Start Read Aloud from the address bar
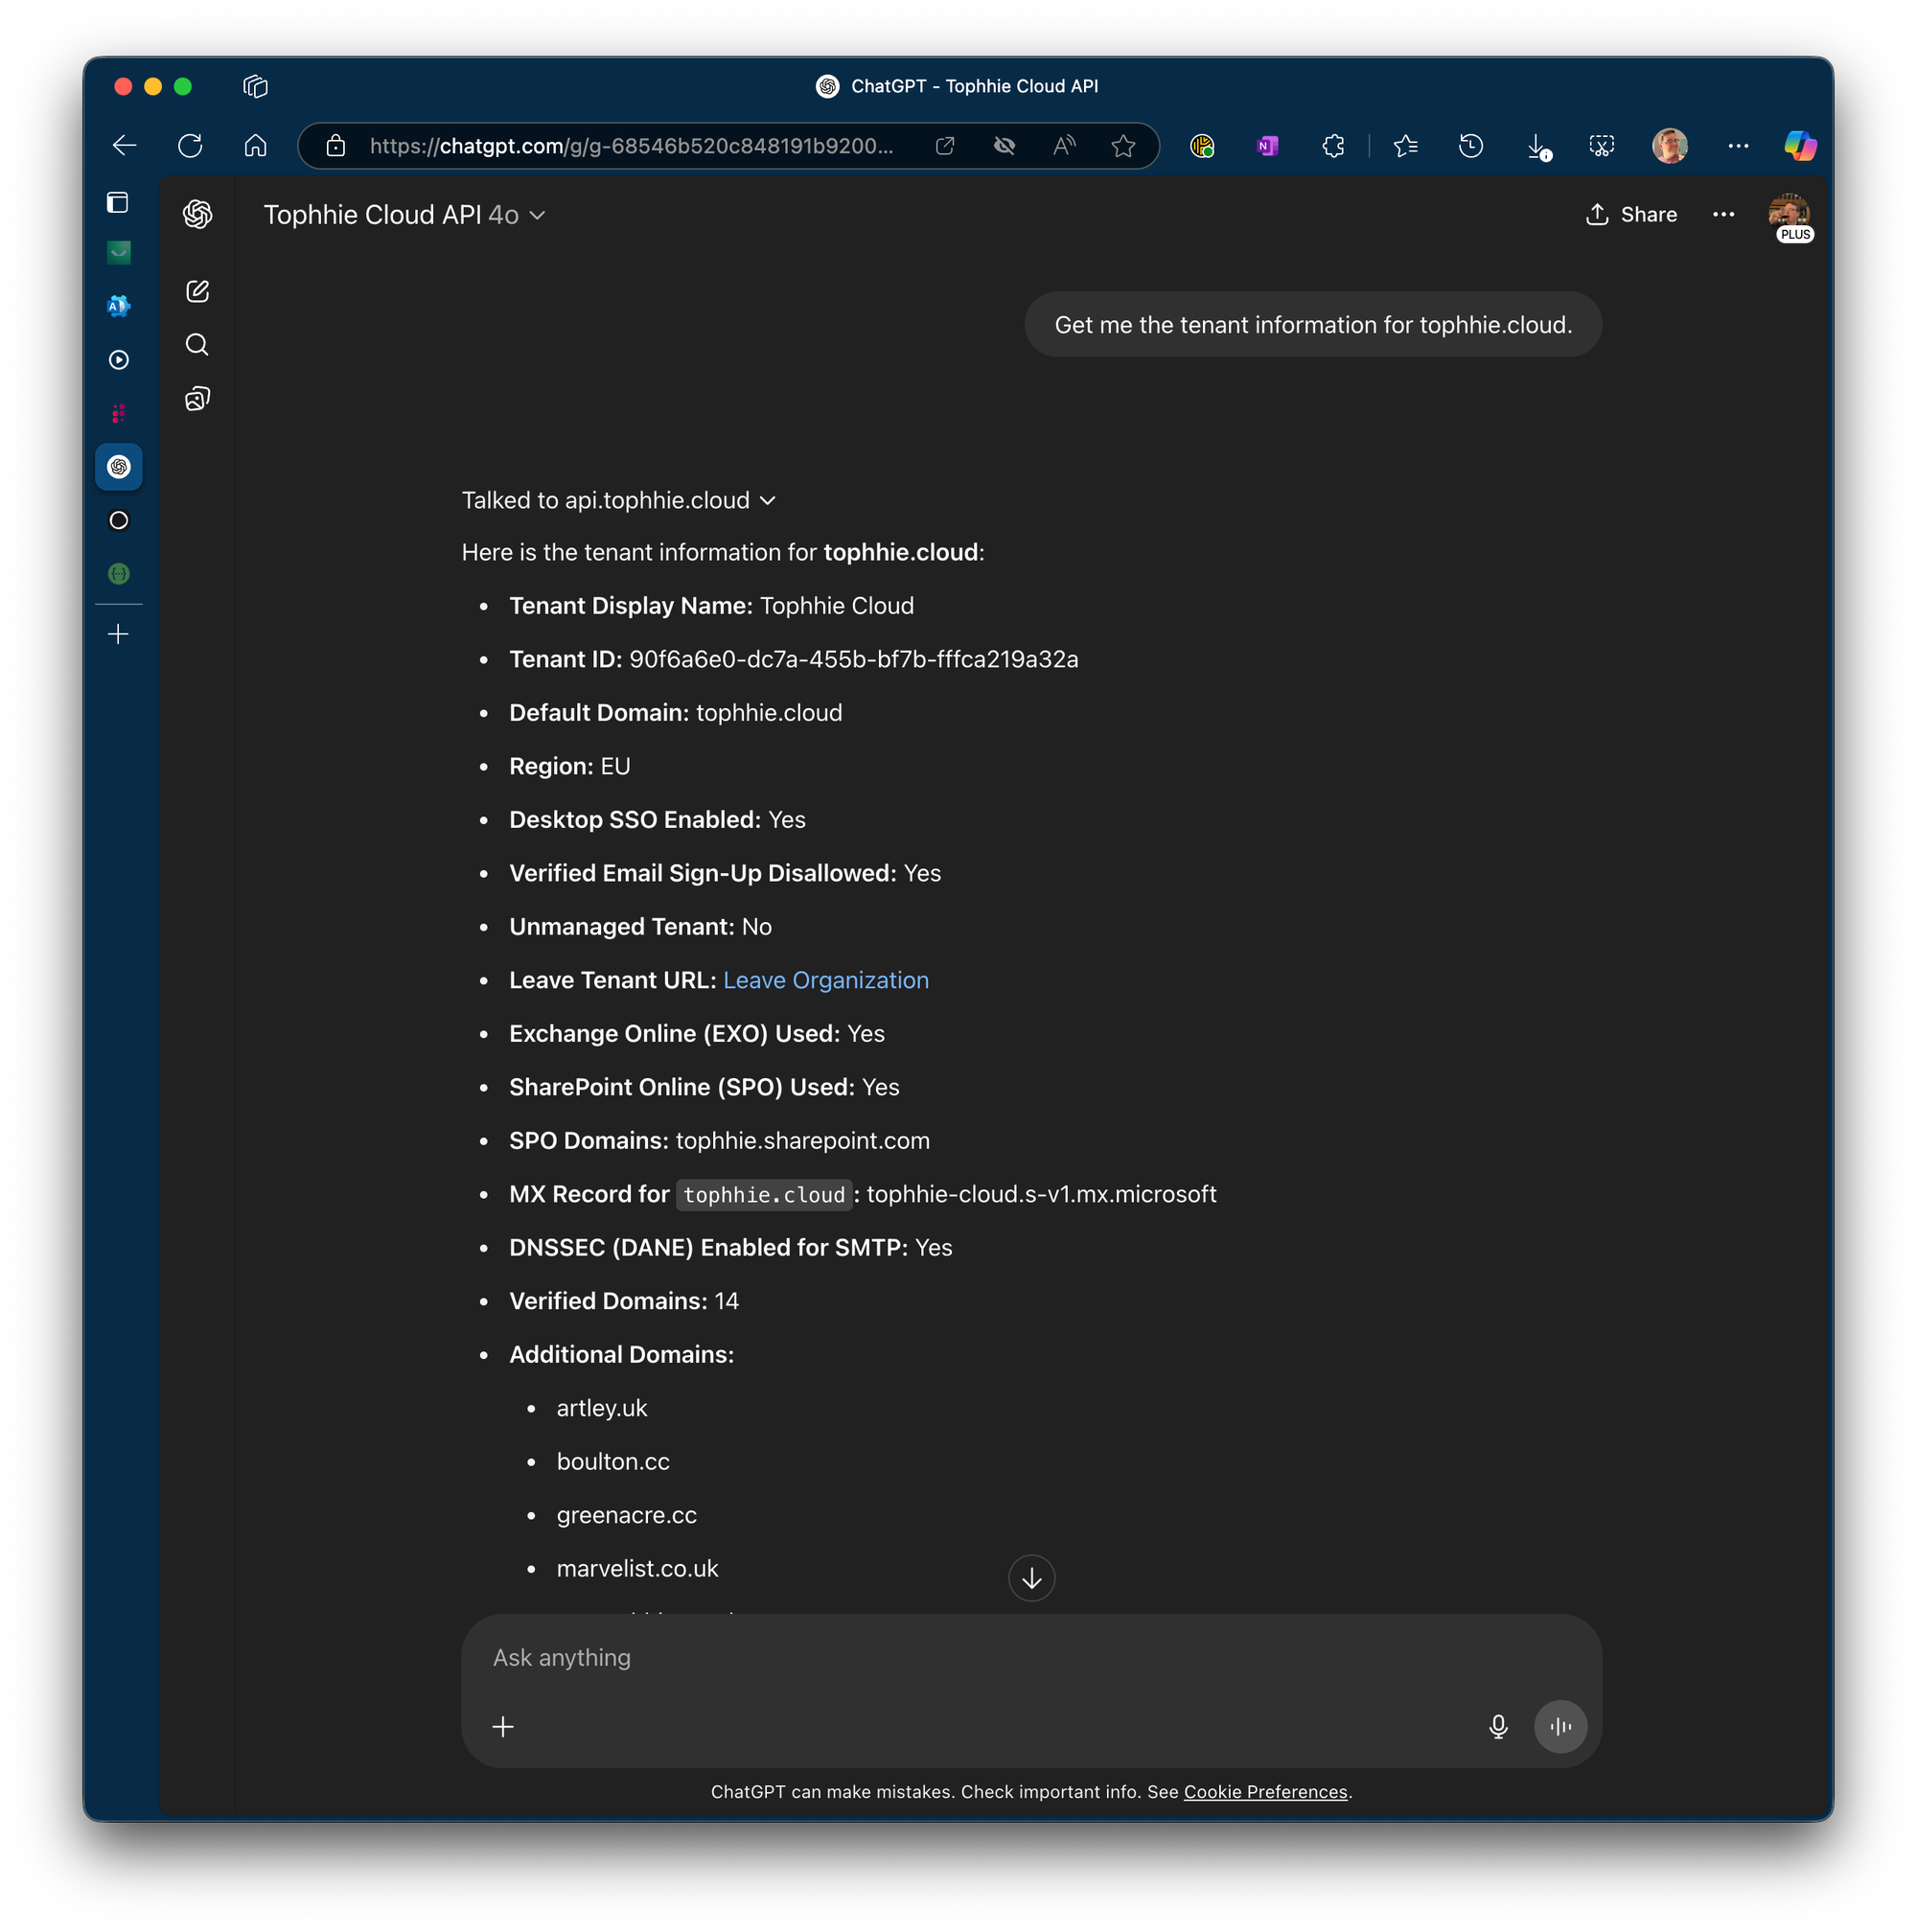This screenshot has height=1932, width=1917. point(1064,146)
